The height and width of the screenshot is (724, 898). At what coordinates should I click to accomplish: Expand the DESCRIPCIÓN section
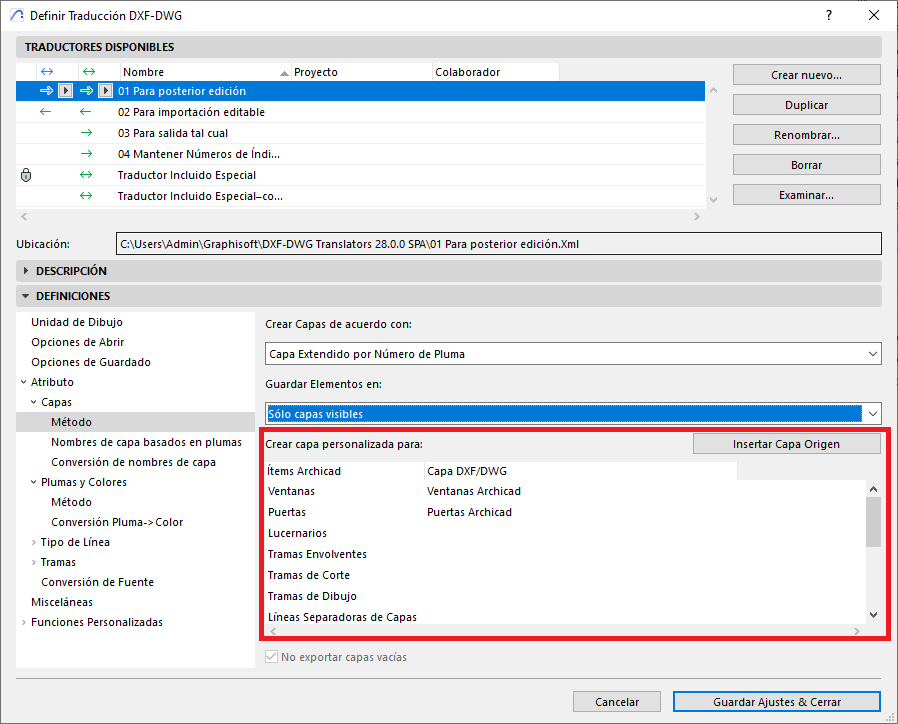[x=71, y=271]
